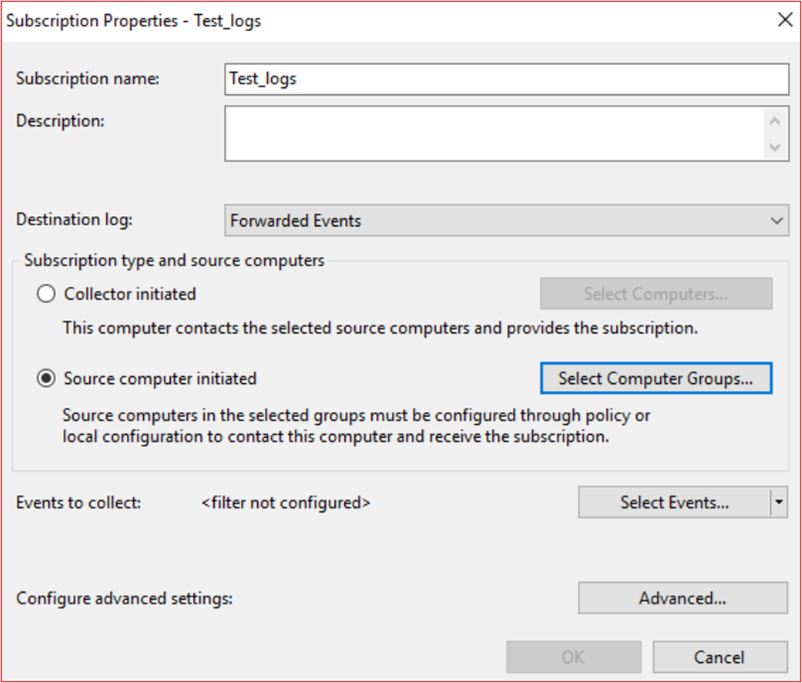Click inside the Description text box
This screenshot has height=683, width=802.
tap(494, 134)
